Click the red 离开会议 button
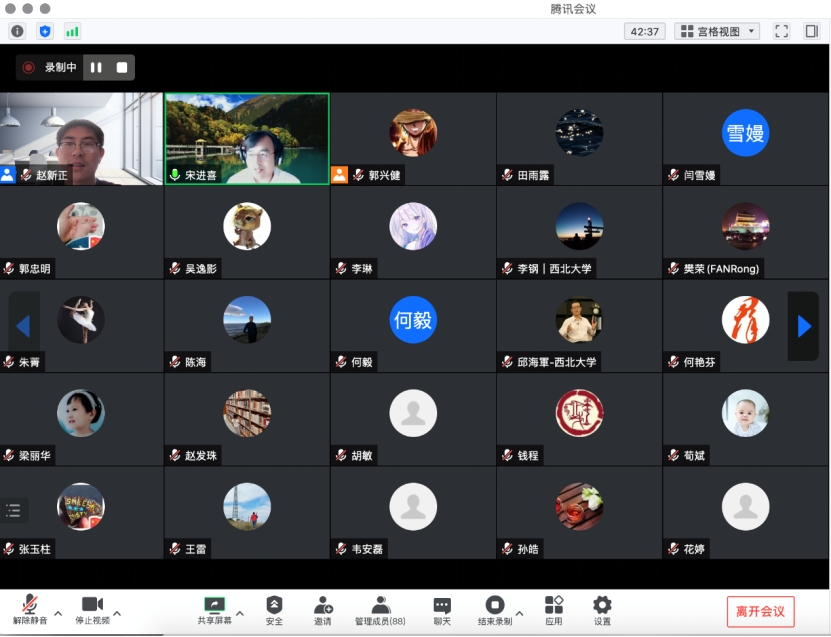 760,611
